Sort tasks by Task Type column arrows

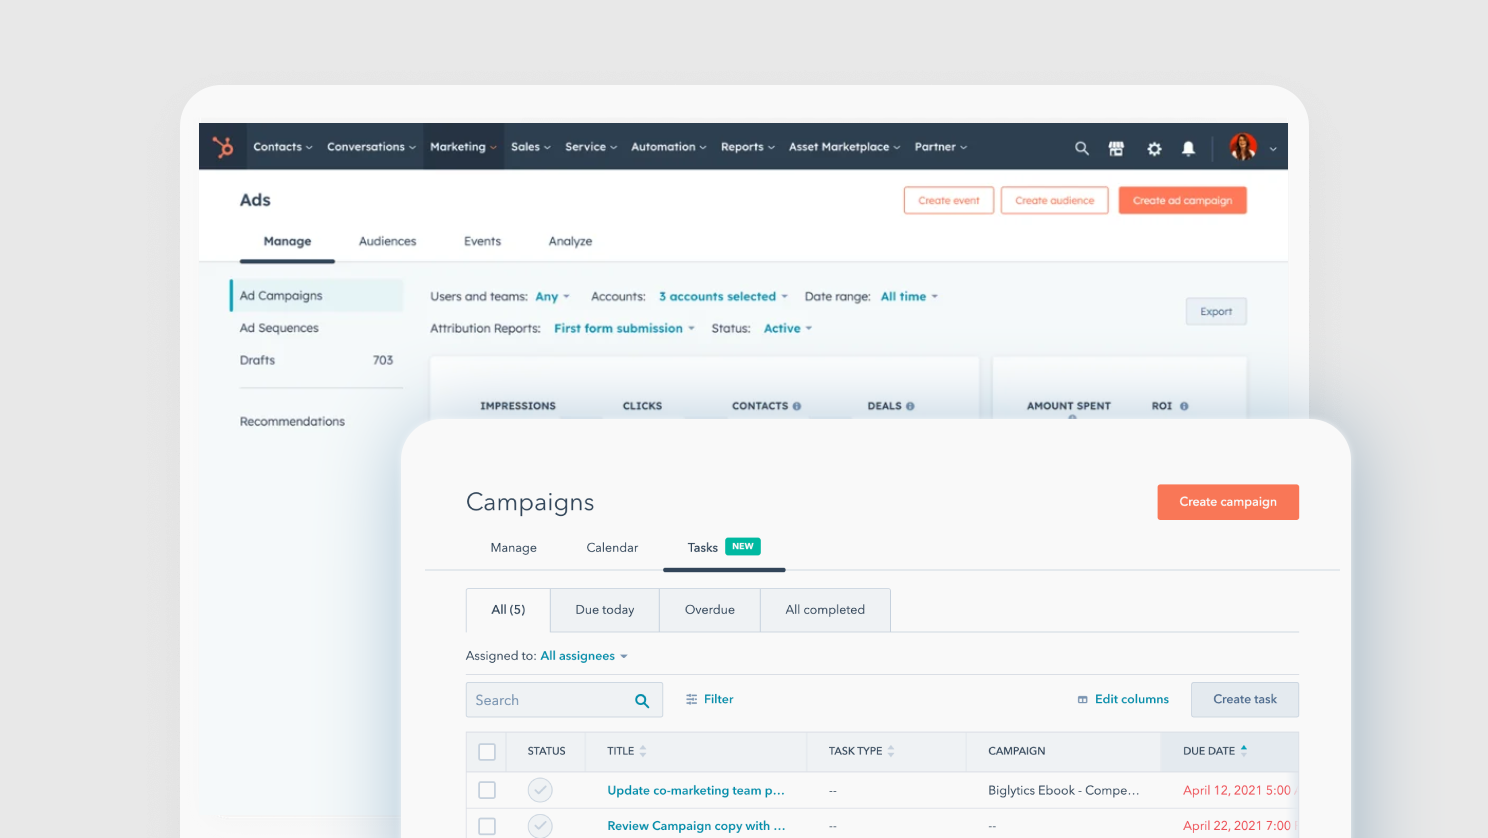tap(891, 751)
